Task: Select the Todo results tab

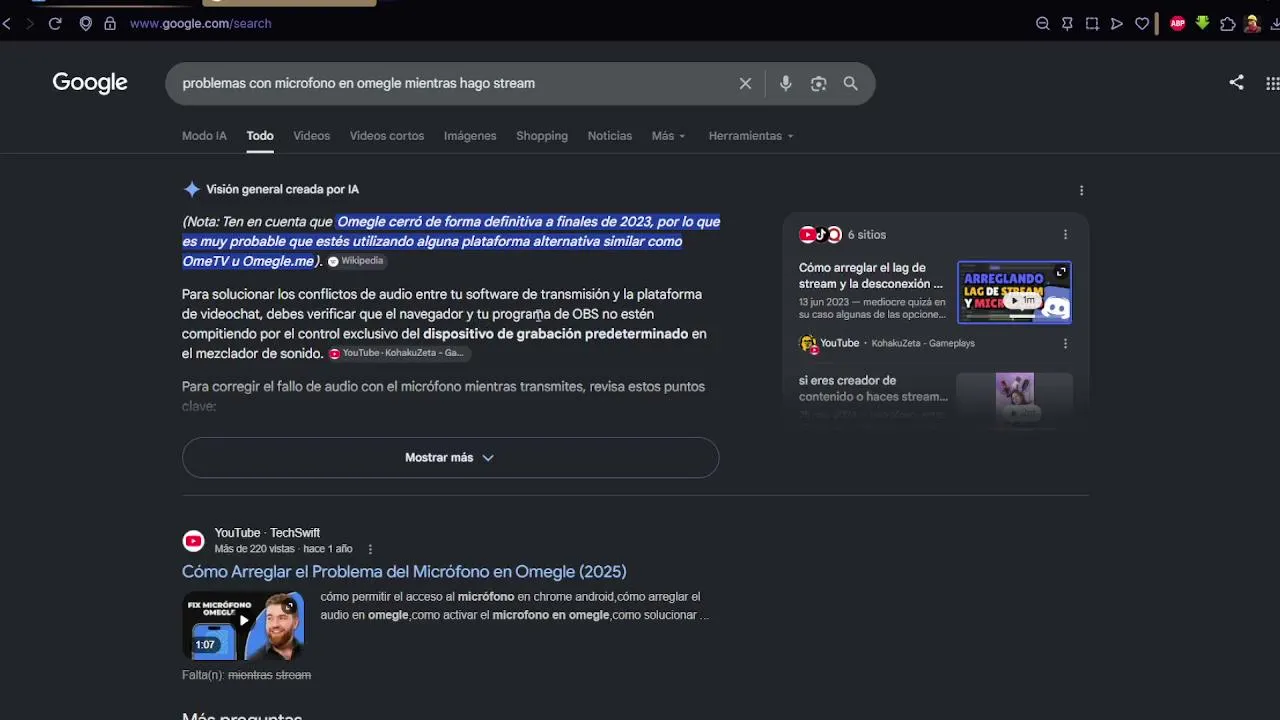Action: (x=260, y=136)
